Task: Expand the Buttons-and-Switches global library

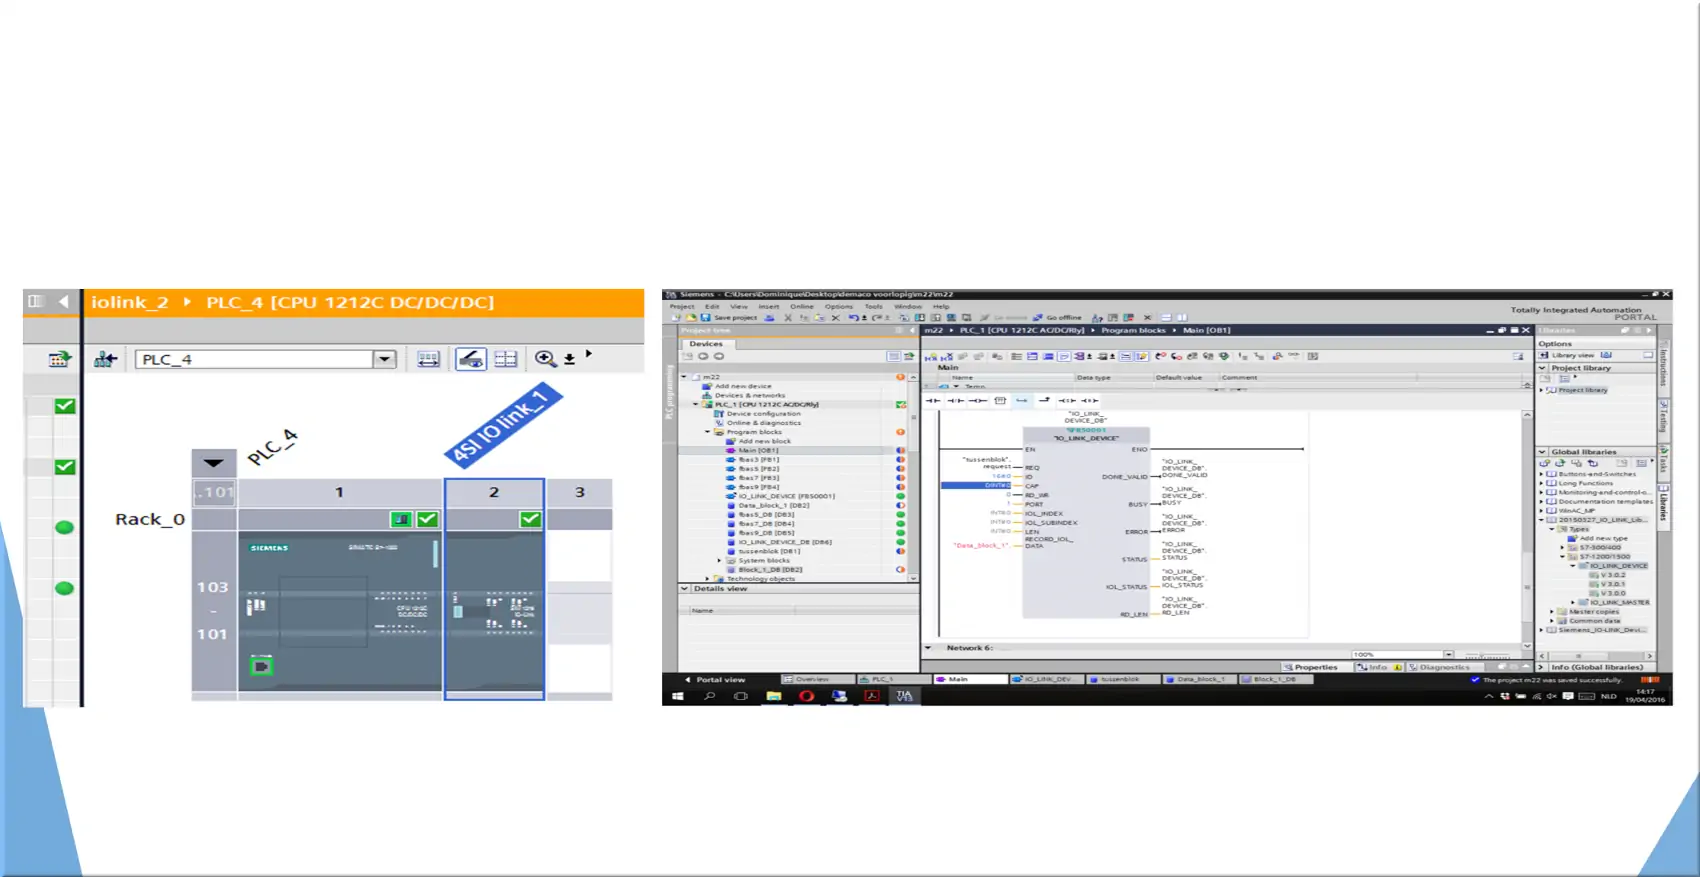Action: (x=1541, y=474)
